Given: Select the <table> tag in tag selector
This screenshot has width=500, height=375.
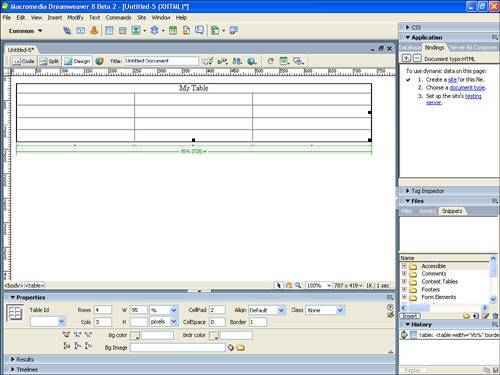Looking at the screenshot, I should tap(35, 285).
